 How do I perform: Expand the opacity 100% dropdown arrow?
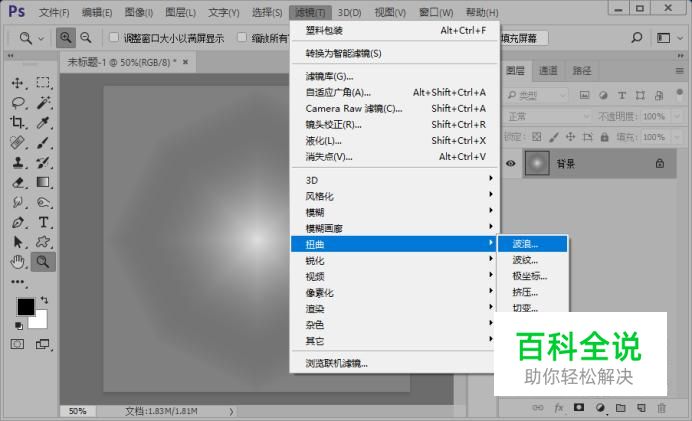(677, 117)
